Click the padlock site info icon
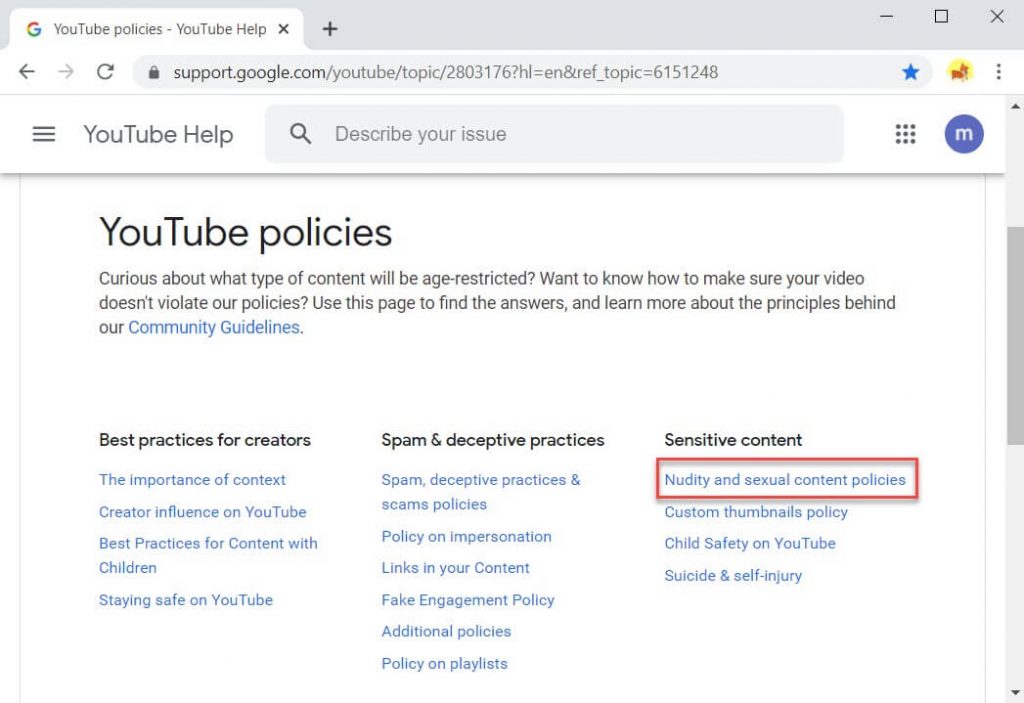 pyautogui.click(x=153, y=72)
